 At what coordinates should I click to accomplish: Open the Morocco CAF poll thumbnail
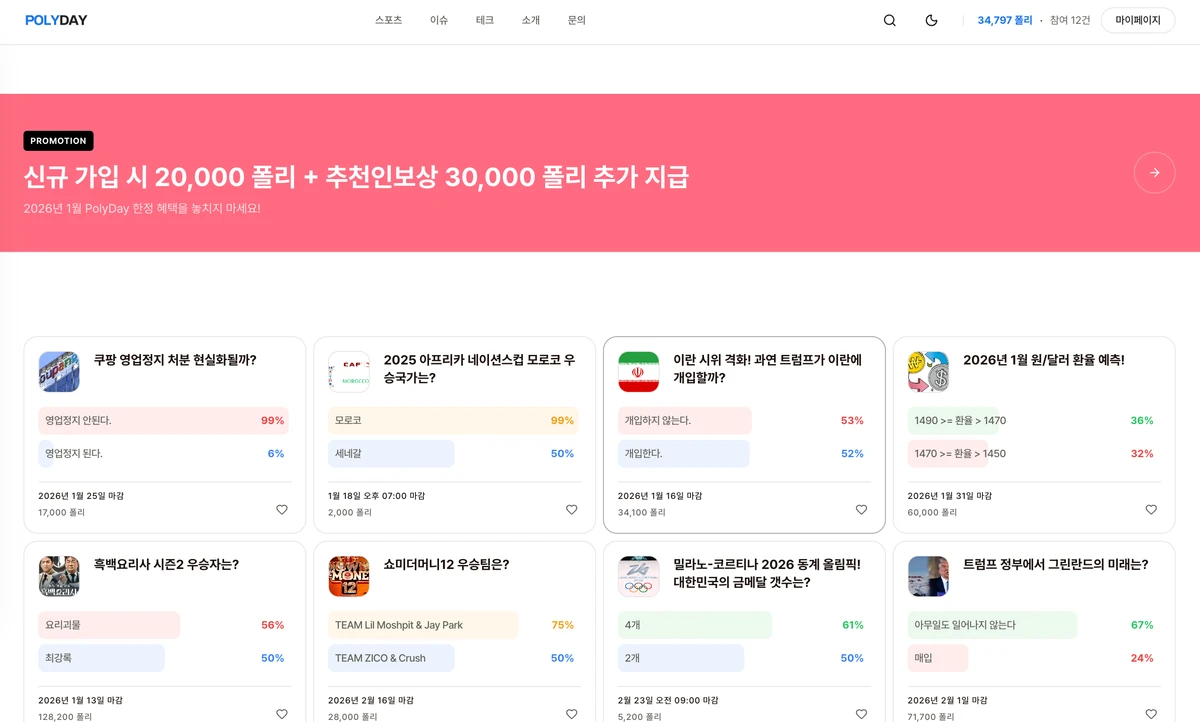pyautogui.click(x=349, y=372)
